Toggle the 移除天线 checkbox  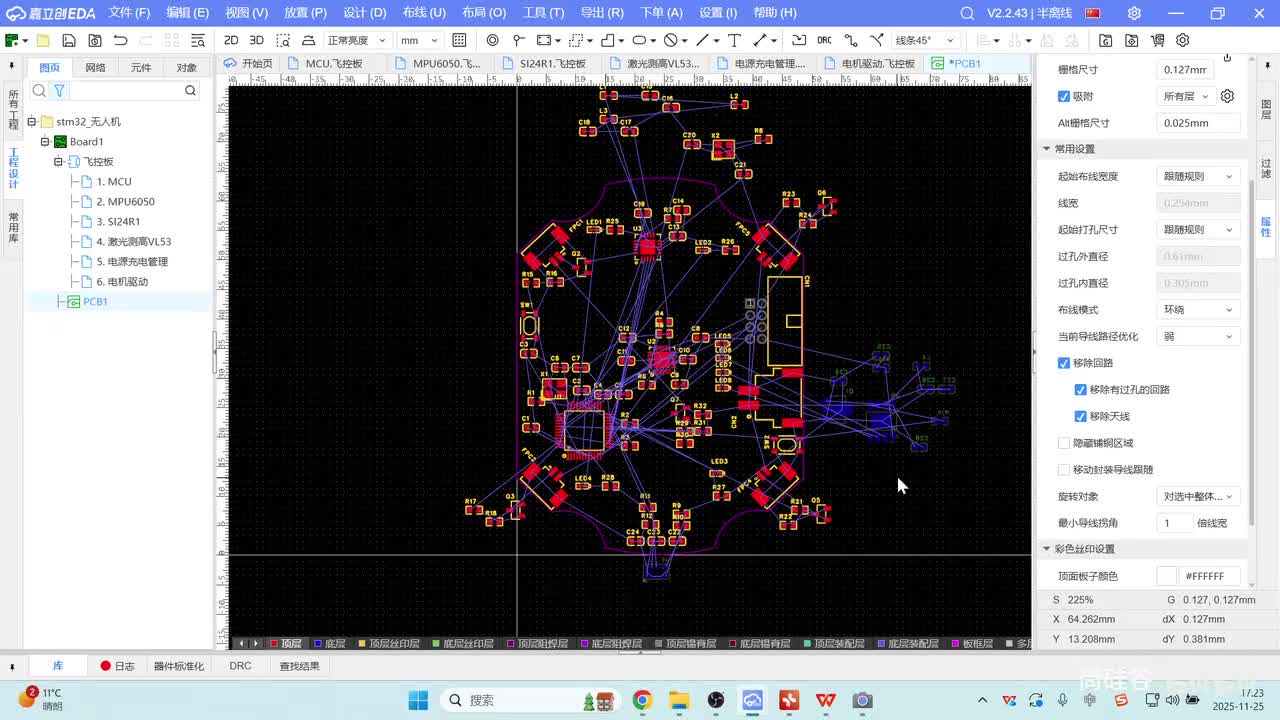point(1080,416)
